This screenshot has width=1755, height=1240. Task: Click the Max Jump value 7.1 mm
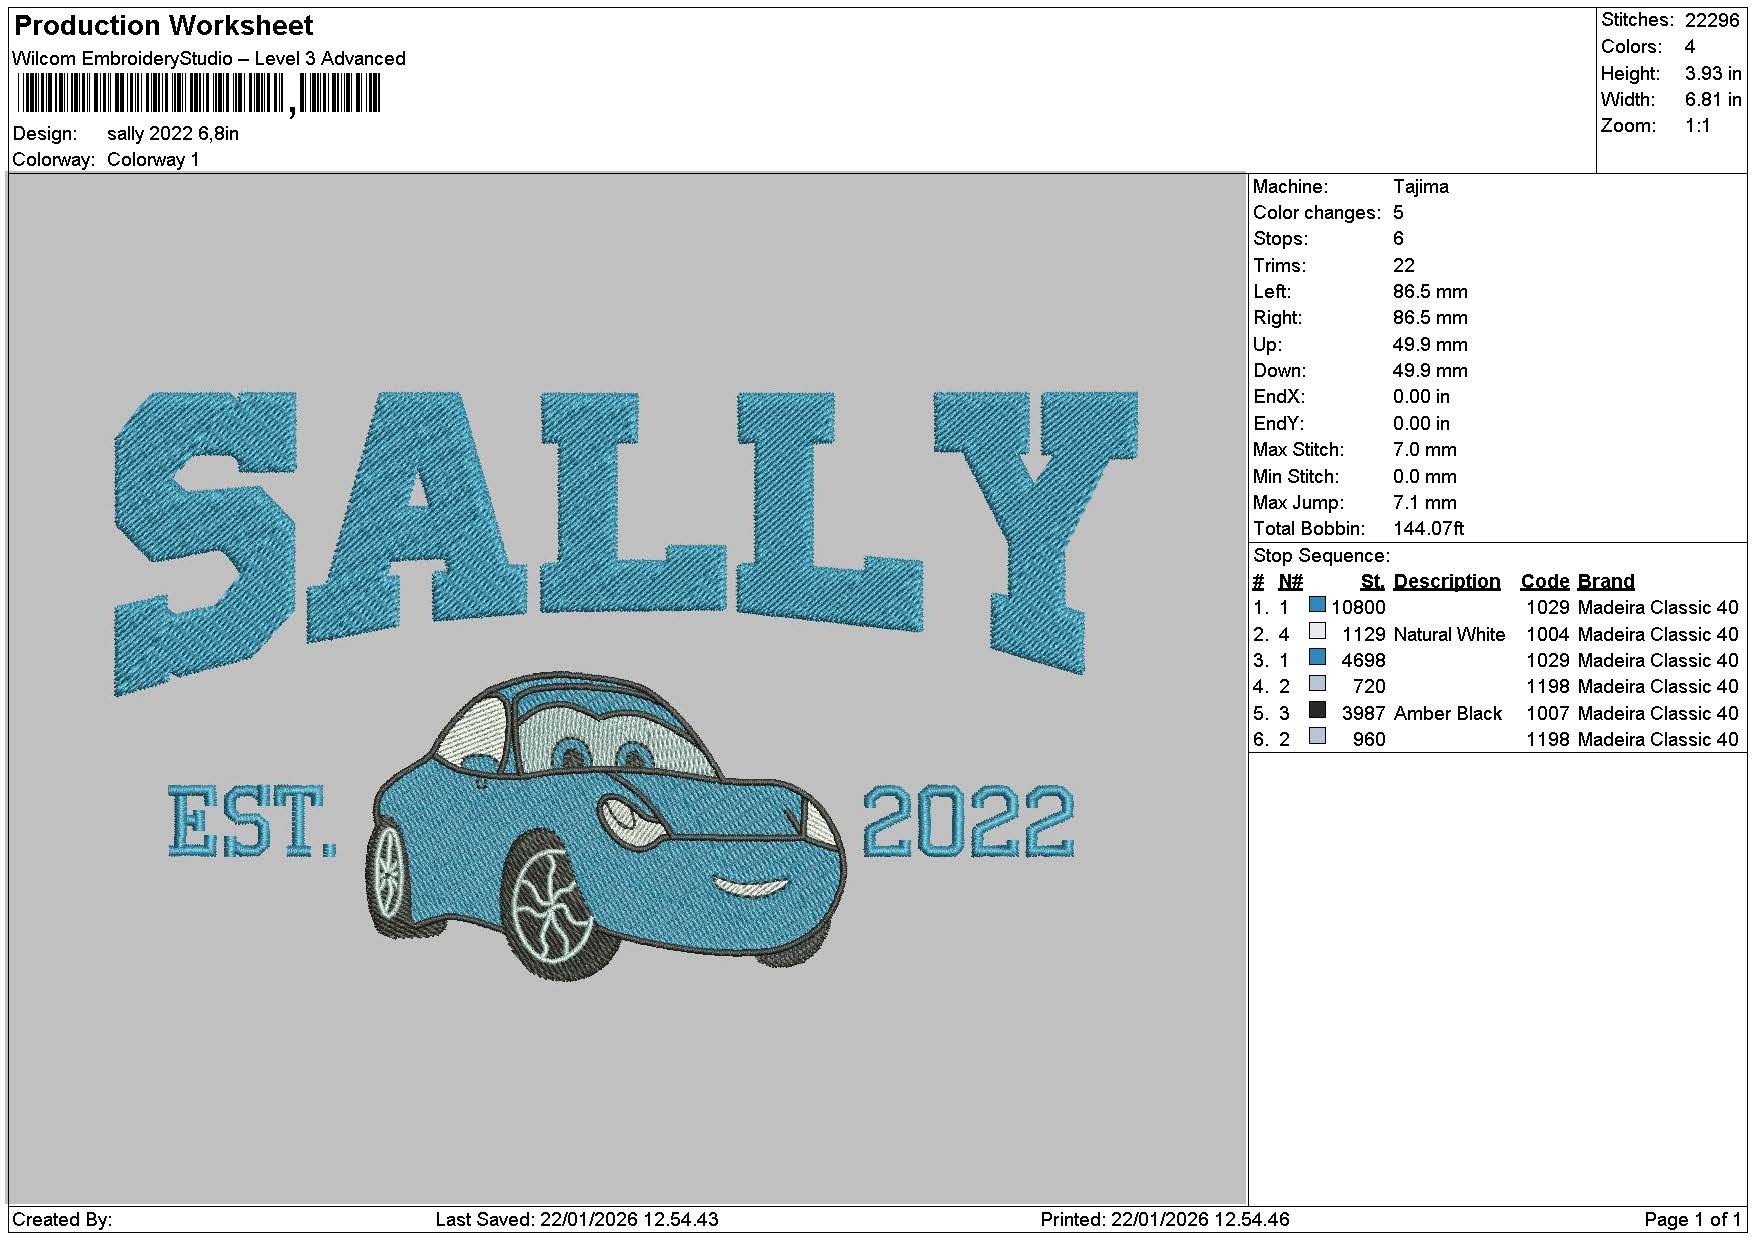click(x=1425, y=503)
